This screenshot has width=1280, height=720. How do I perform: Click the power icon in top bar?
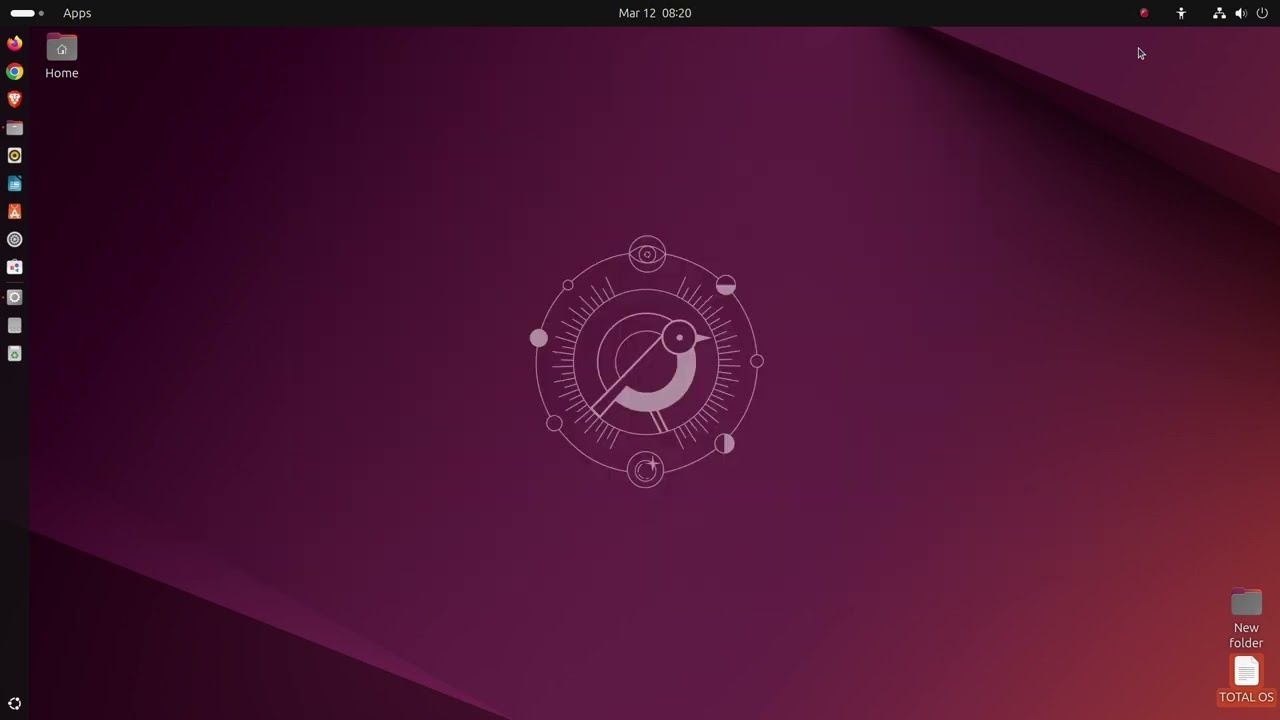1262,13
